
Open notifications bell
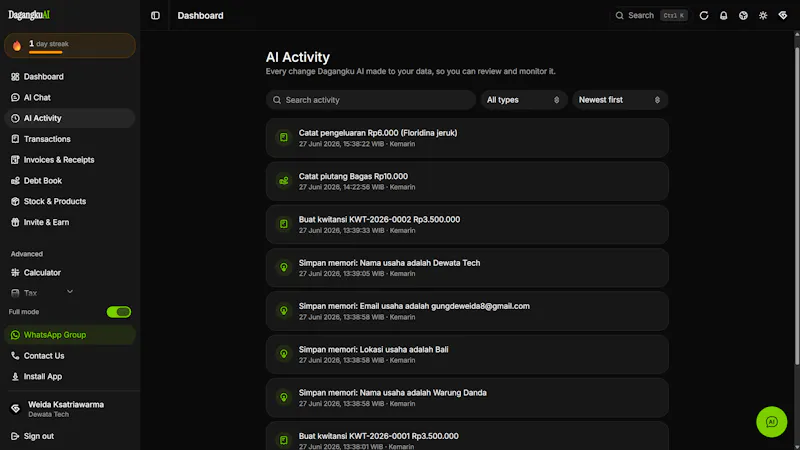tap(723, 16)
